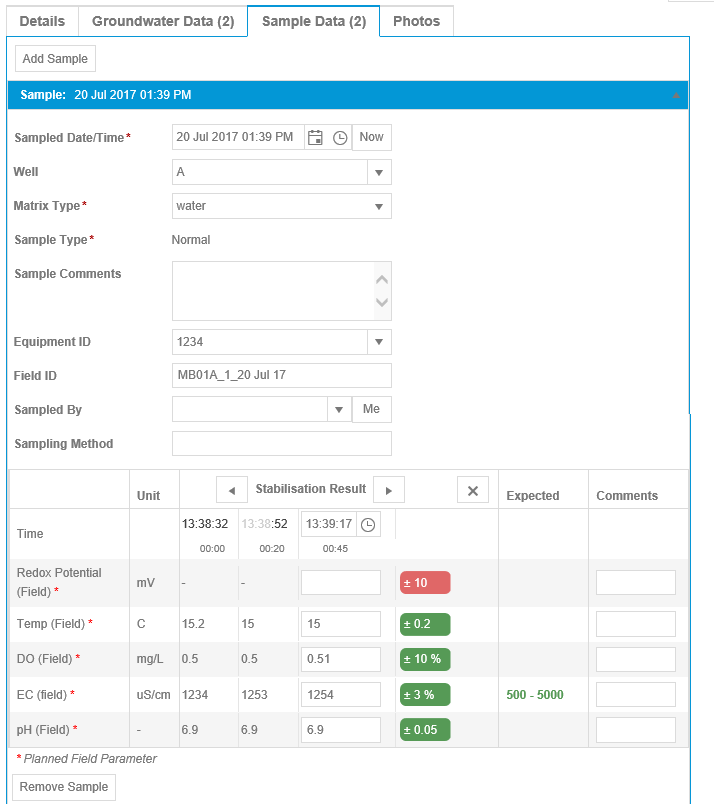Click the green ± 0.05 badge
Screen dimensions: 714x804
425,730
